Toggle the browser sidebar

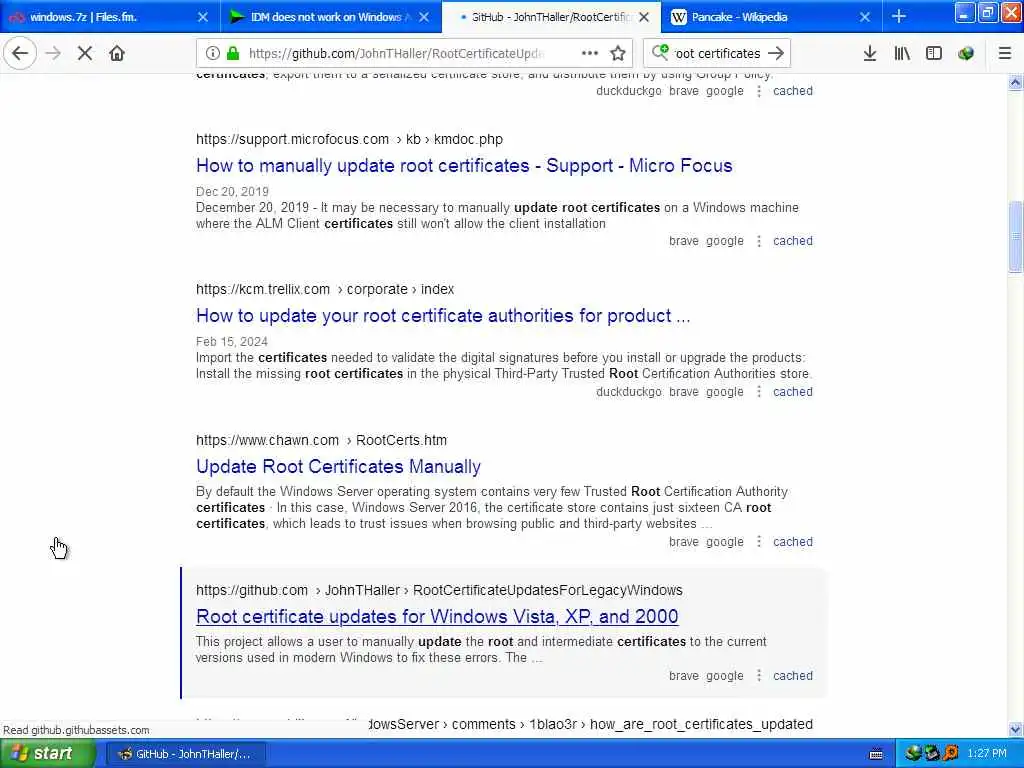pos(934,54)
